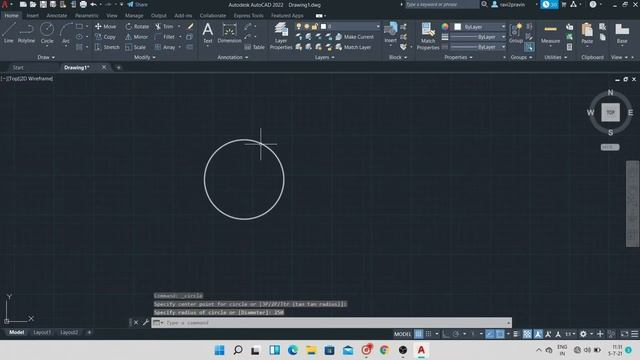
Task: Click the Dimension tool
Action: (229, 33)
